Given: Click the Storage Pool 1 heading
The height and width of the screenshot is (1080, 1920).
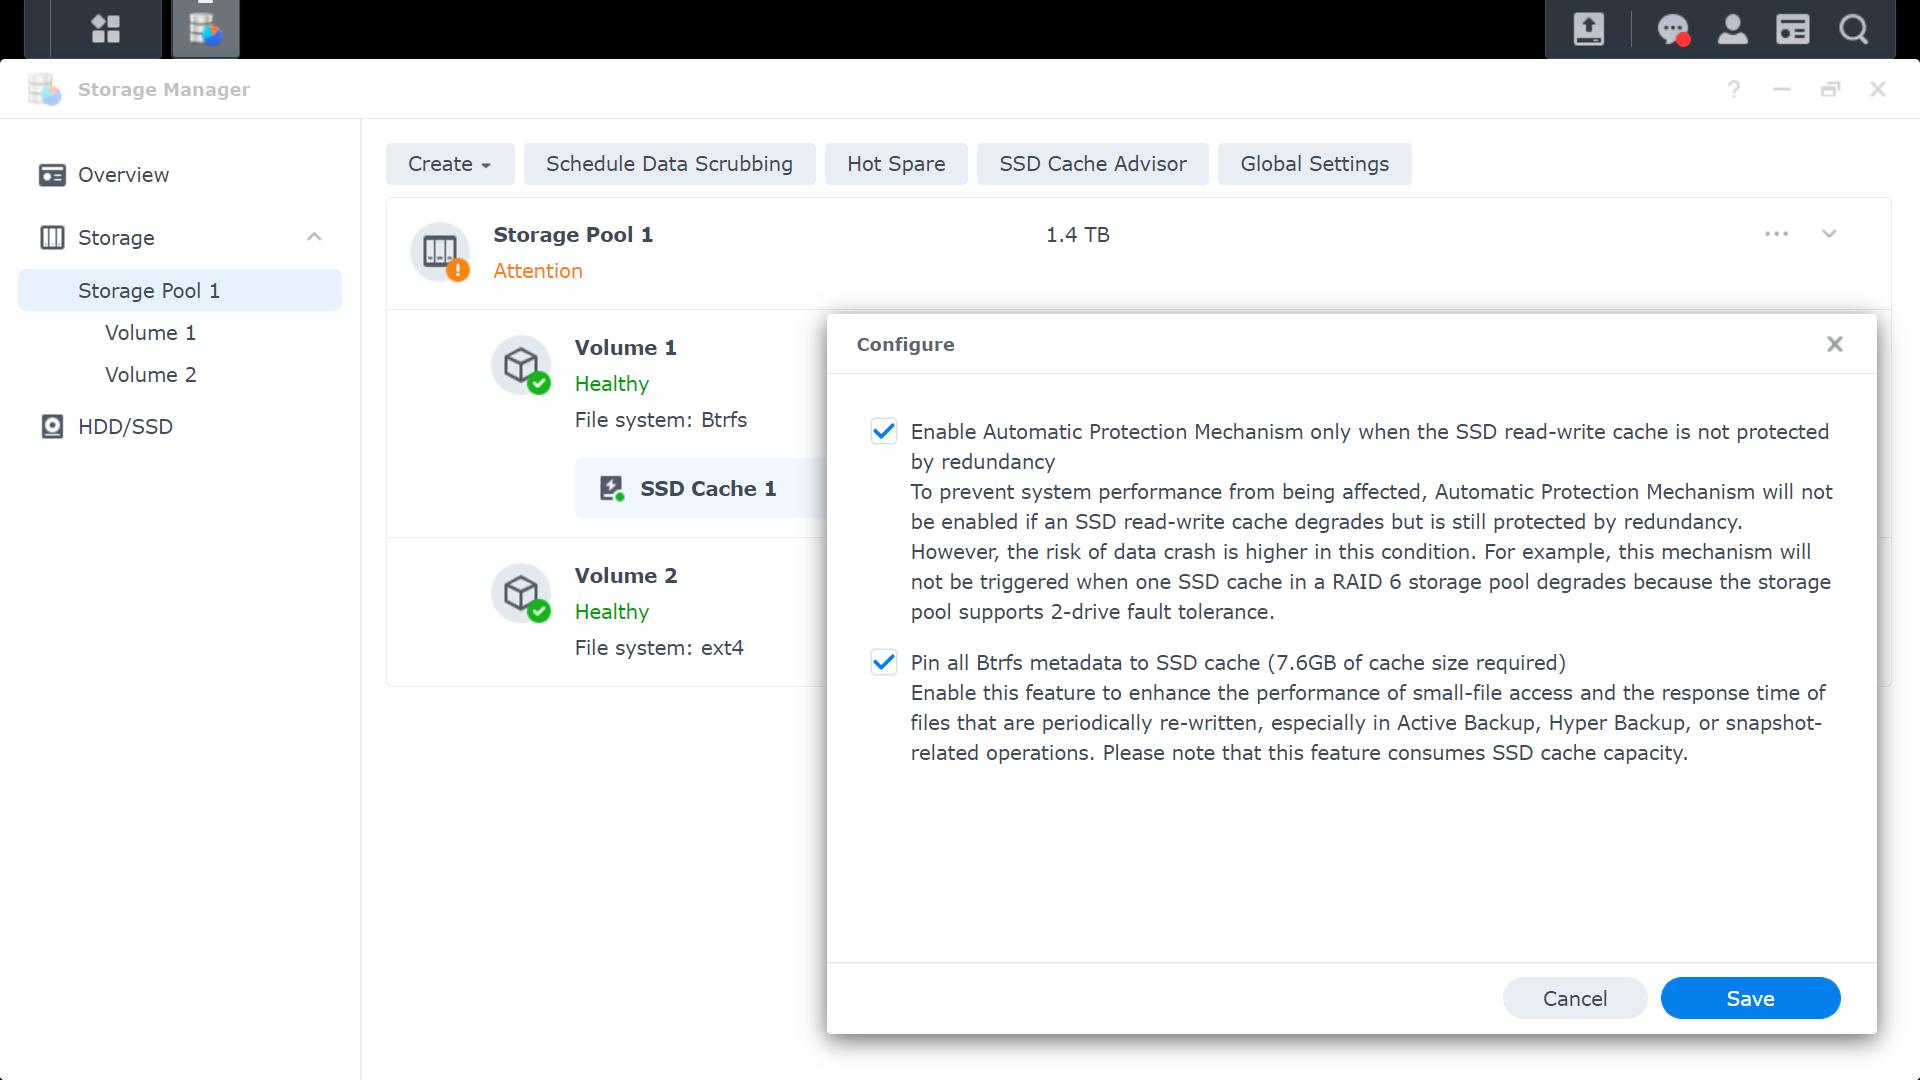Looking at the screenshot, I should pos(573,235).
